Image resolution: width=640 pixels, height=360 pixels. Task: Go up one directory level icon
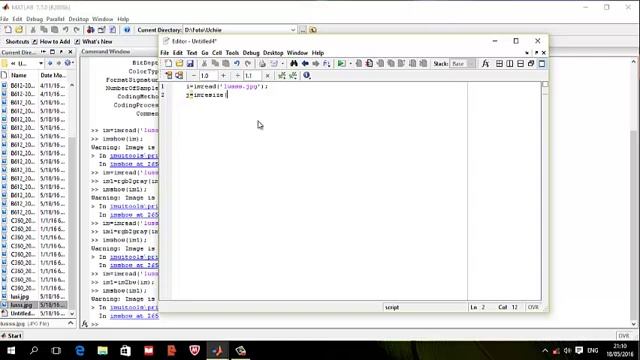tap(313, 30)
